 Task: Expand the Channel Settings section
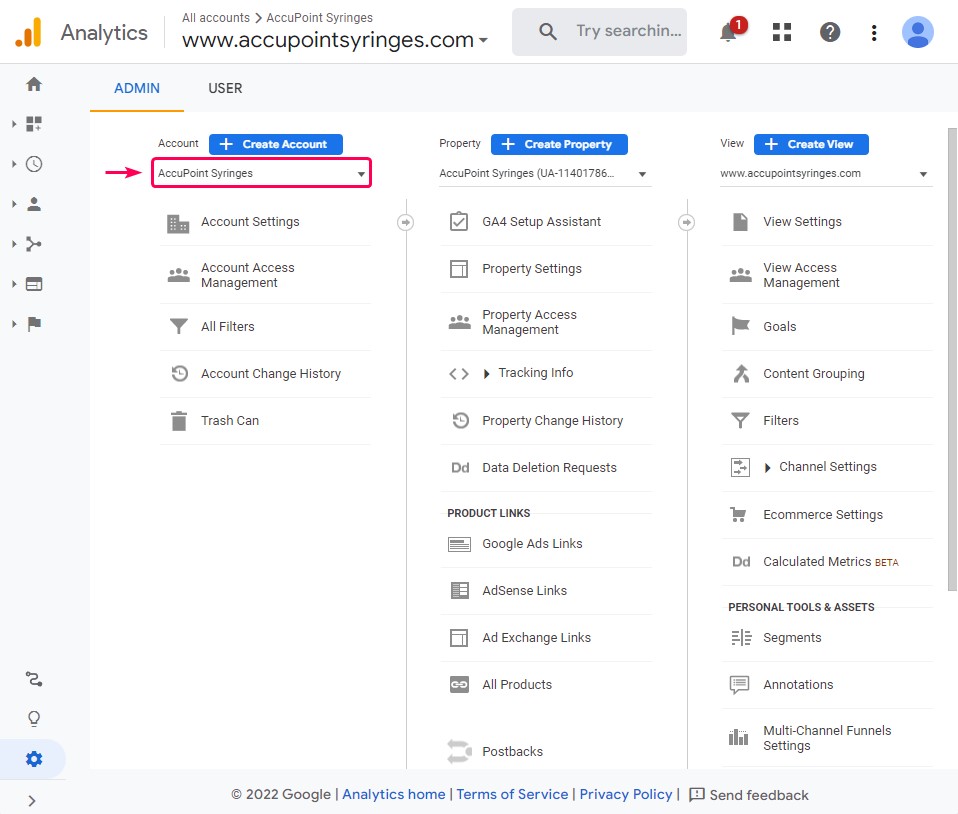(768, 468)
